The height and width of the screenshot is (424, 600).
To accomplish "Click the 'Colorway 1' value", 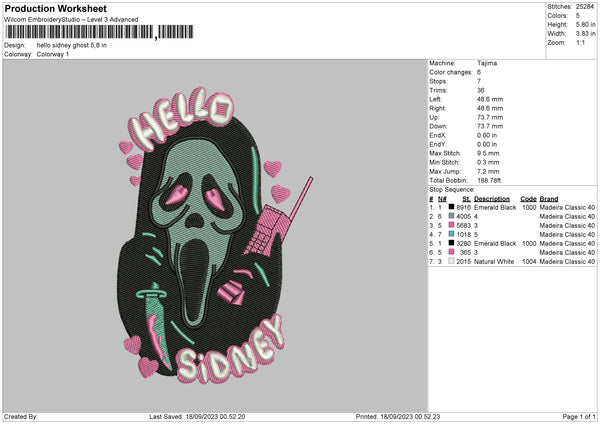I will pyautogui.click(x=53, y=54).
